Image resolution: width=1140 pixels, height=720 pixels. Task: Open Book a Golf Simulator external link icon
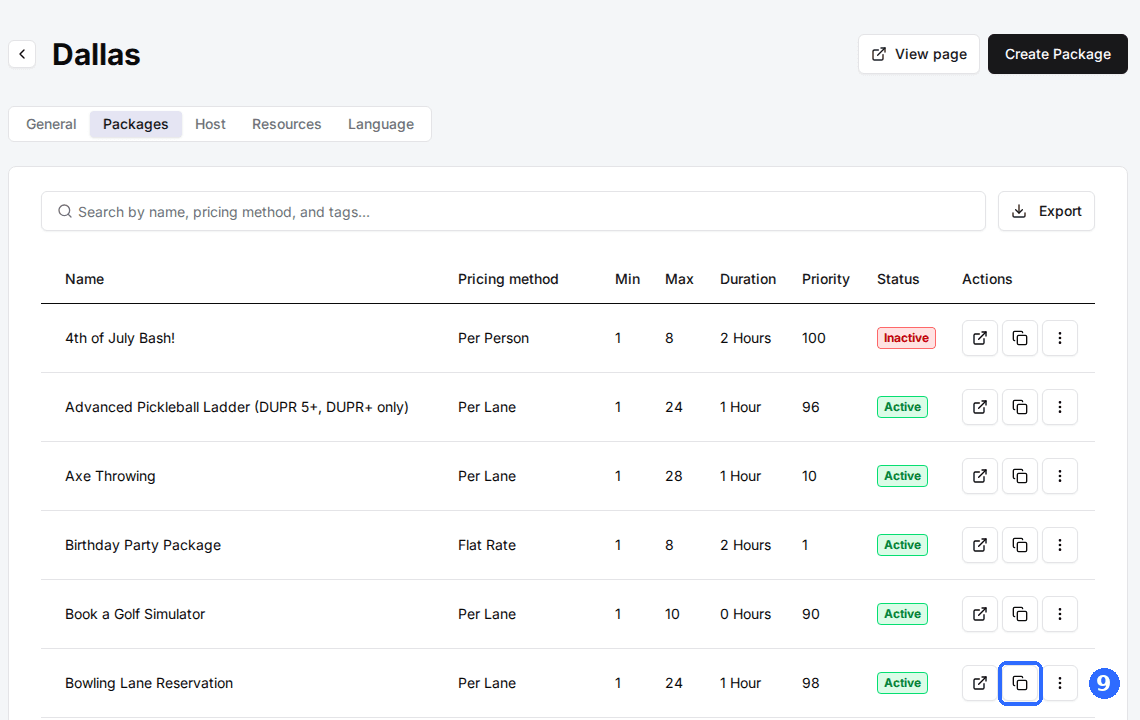click(979, 615)
